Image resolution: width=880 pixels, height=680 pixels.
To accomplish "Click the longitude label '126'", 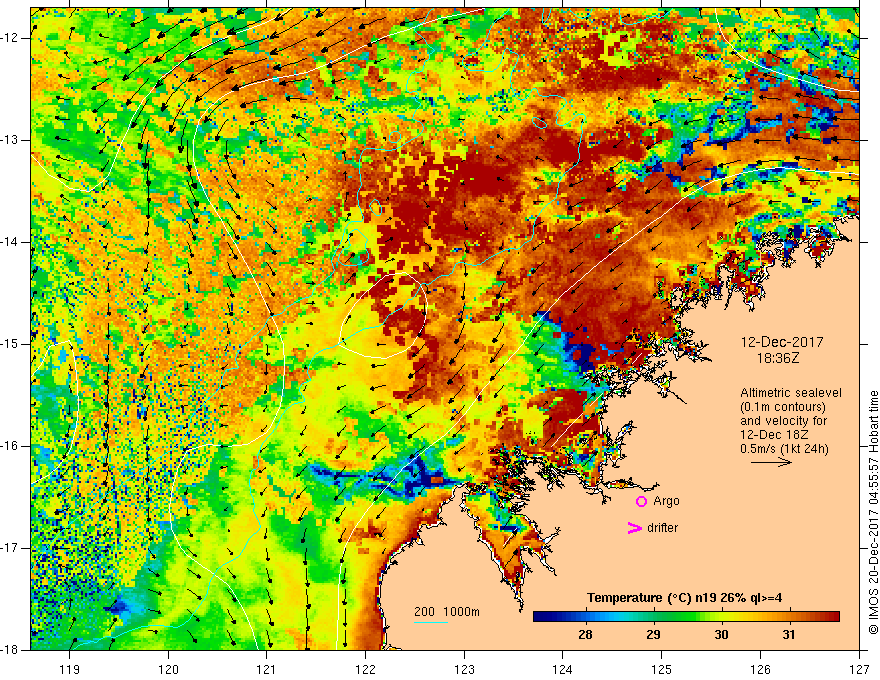I will [760, 669].
